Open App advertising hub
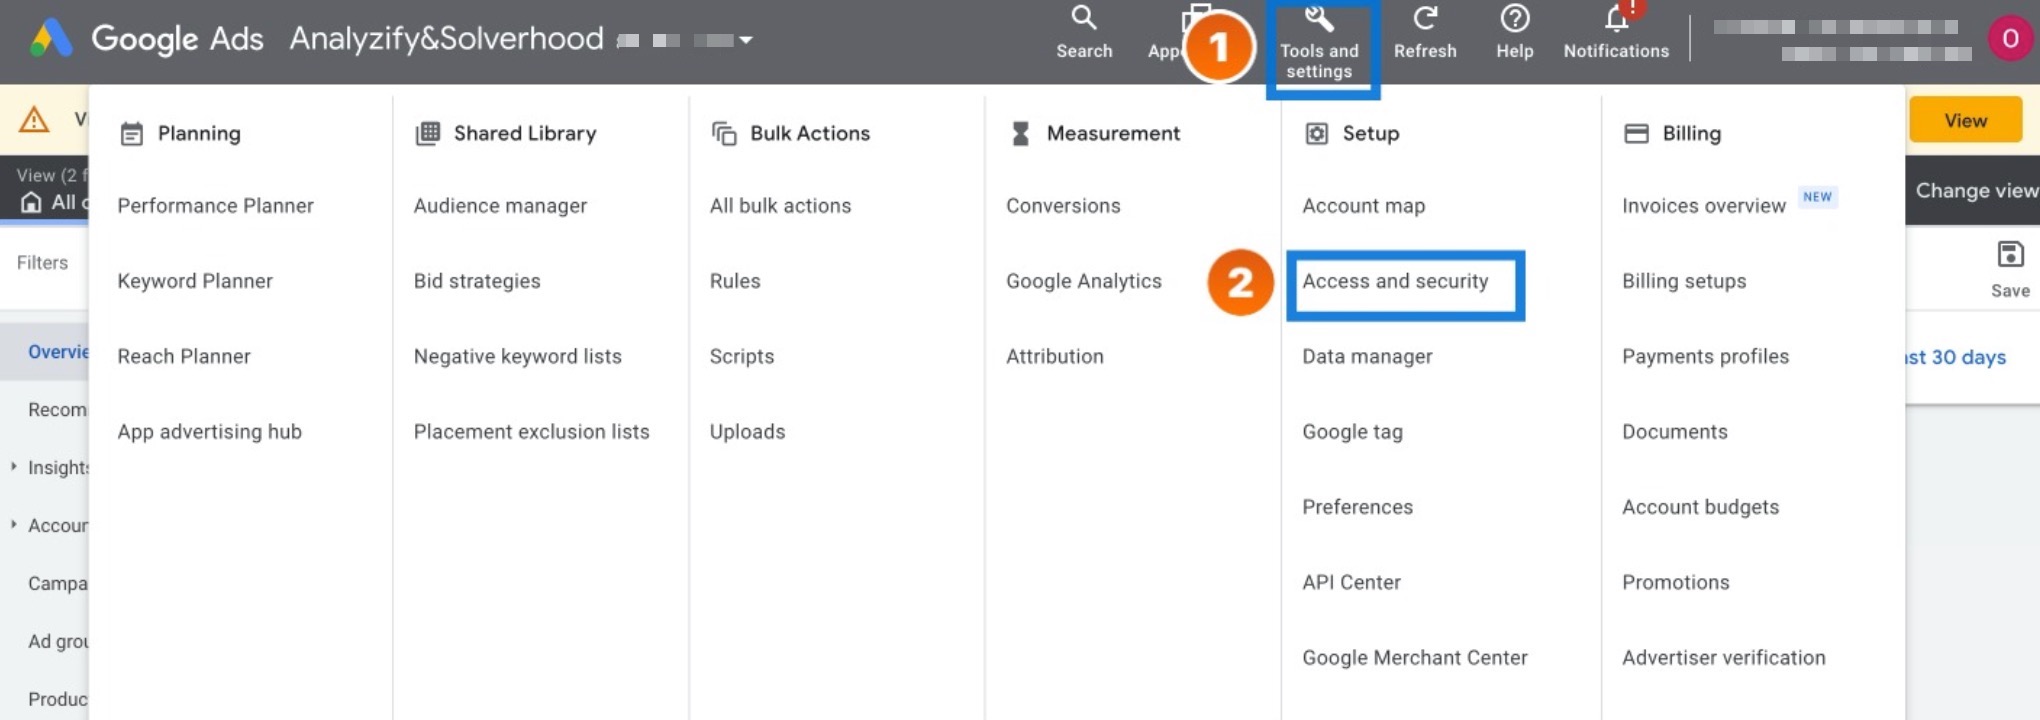The image size is (2040, 720). pyautogui.click(x=209, y=432)
